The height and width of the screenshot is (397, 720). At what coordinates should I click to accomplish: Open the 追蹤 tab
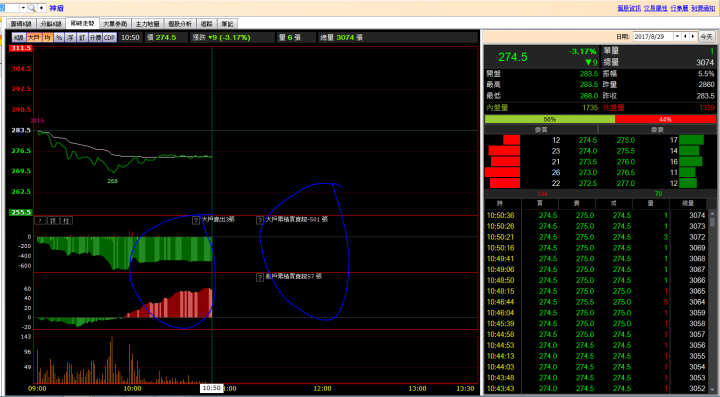click(207, 24)
